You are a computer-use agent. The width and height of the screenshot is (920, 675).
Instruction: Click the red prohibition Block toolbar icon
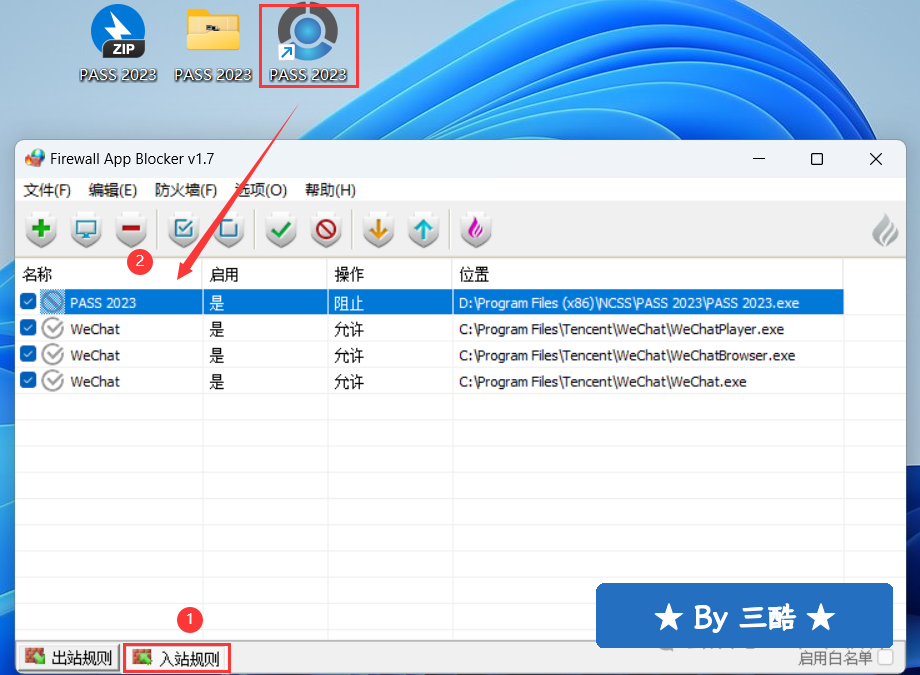pyautogui.click(x=326, y=230)
